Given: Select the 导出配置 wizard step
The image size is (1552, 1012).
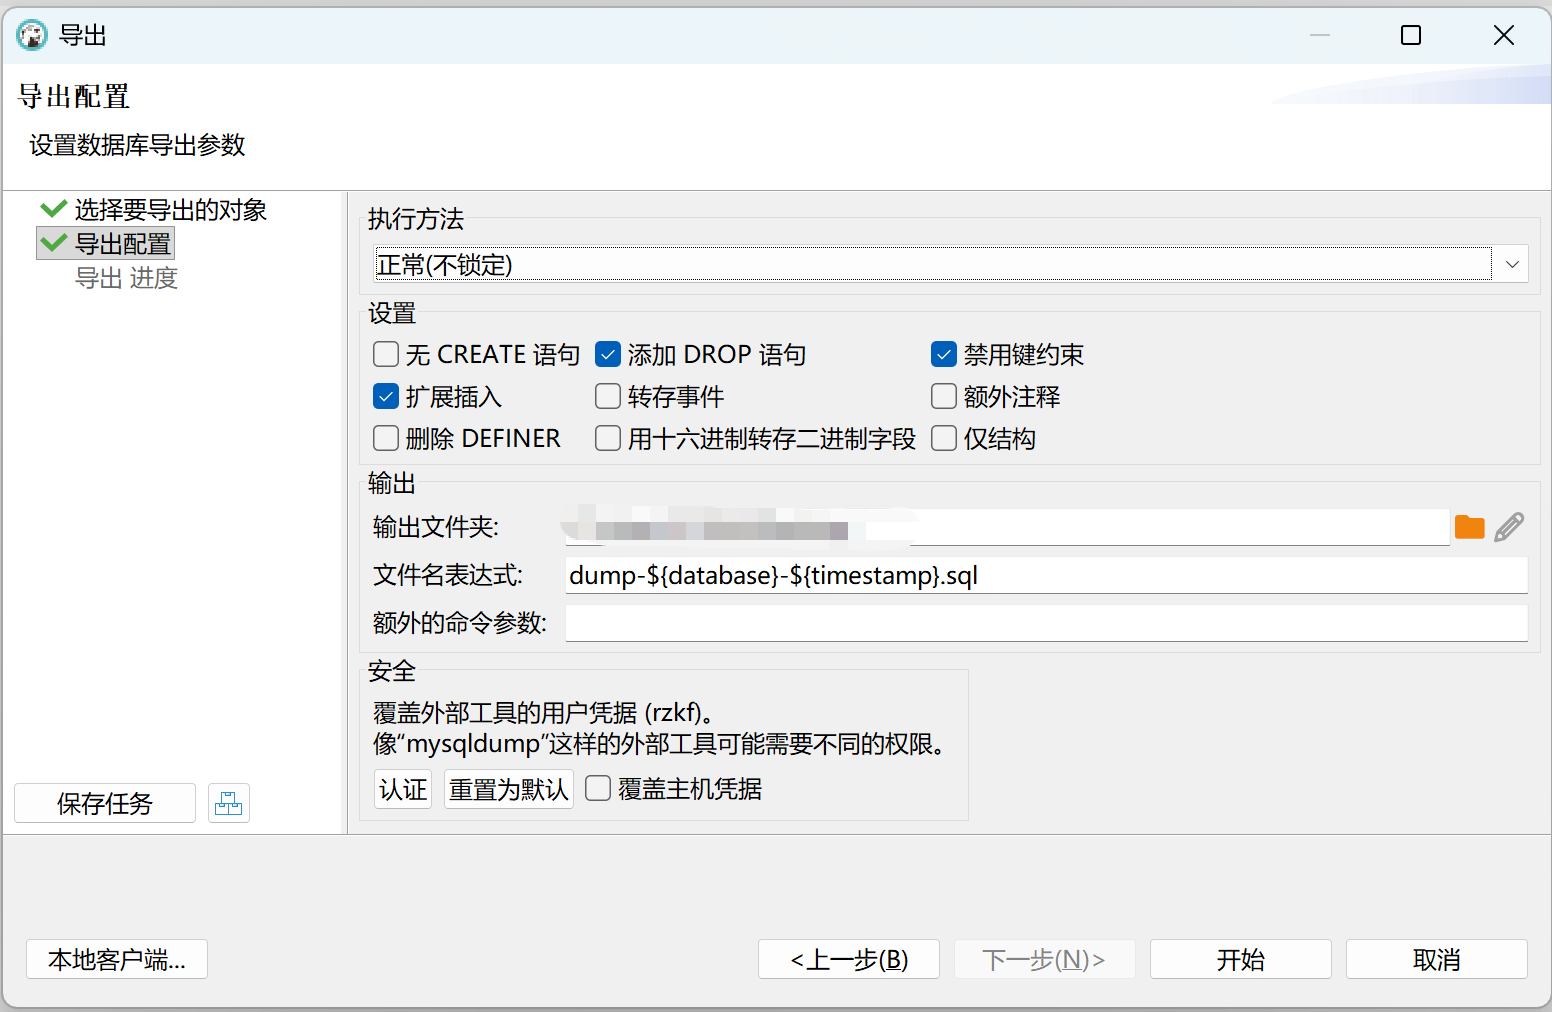Looking at the screenshot, I should point(123,243).
